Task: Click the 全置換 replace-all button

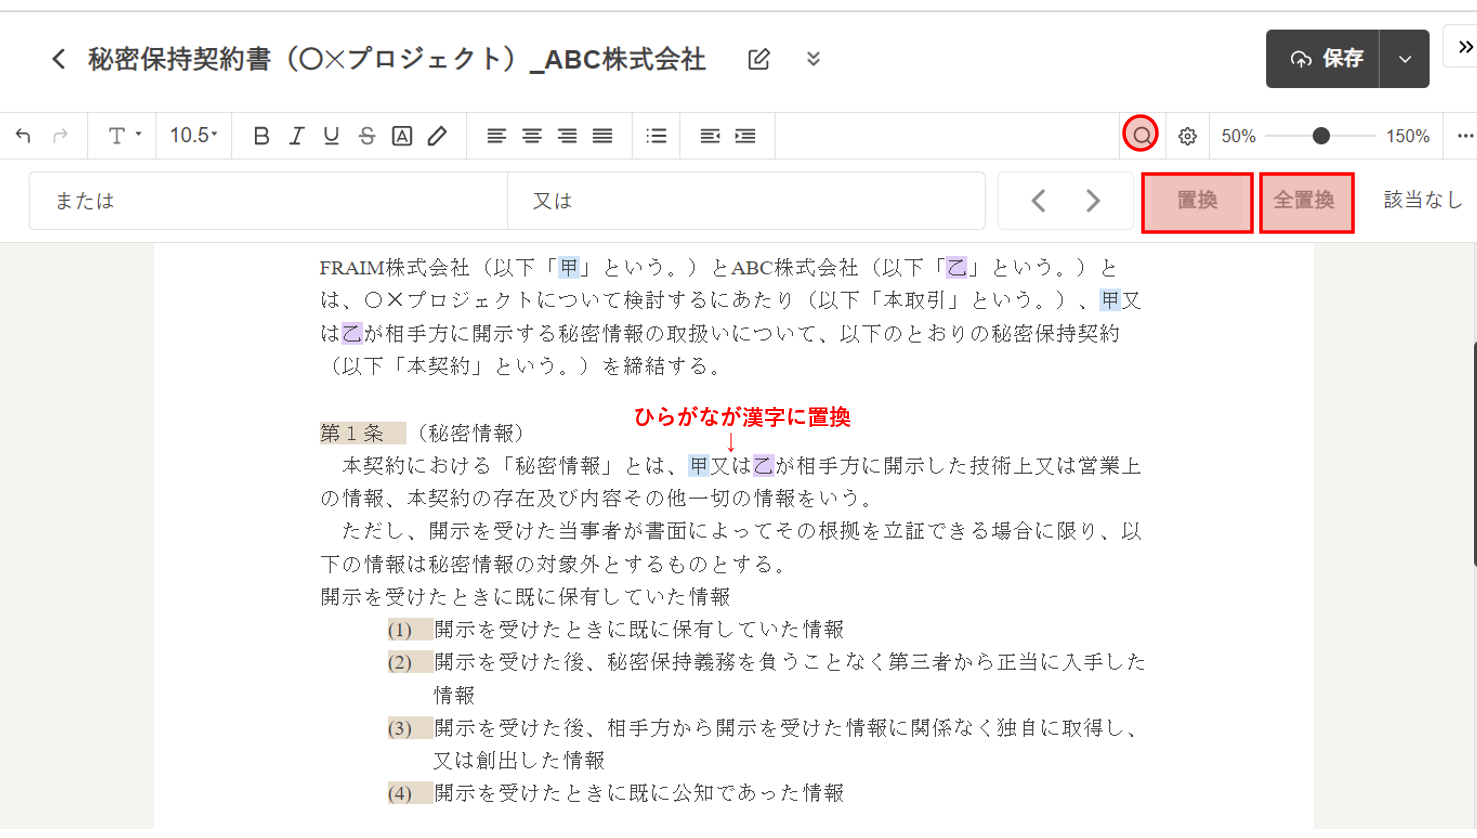Action: pyautogui.click(x=1305, y=201)
